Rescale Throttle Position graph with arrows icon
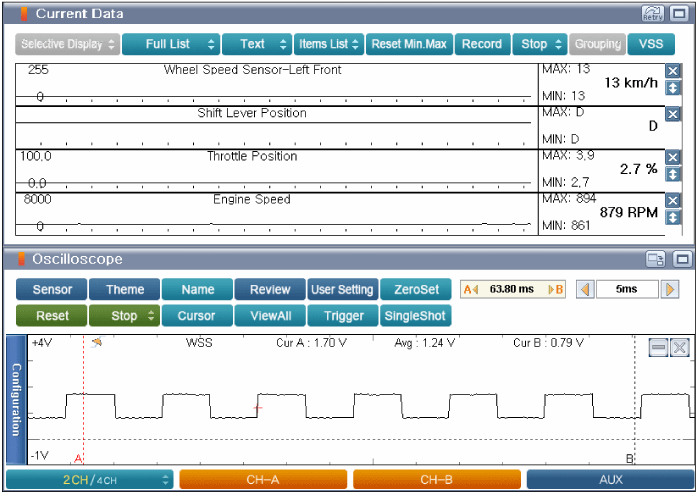Viewport: 700px width, 495px height. [x=673, y=174]
